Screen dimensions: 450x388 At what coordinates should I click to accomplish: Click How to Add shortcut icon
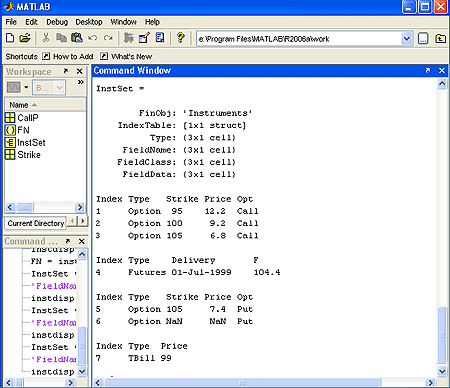click(46, 56)
